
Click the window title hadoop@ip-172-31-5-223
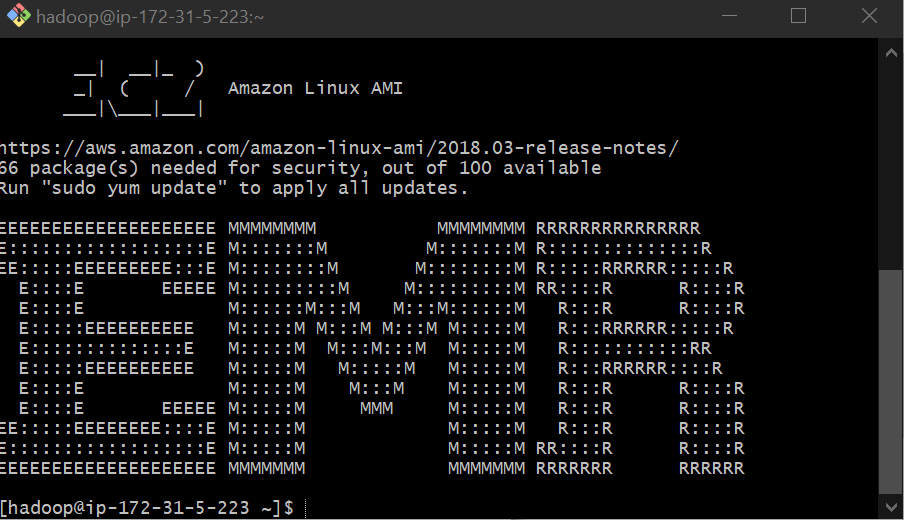pos(150,17)
